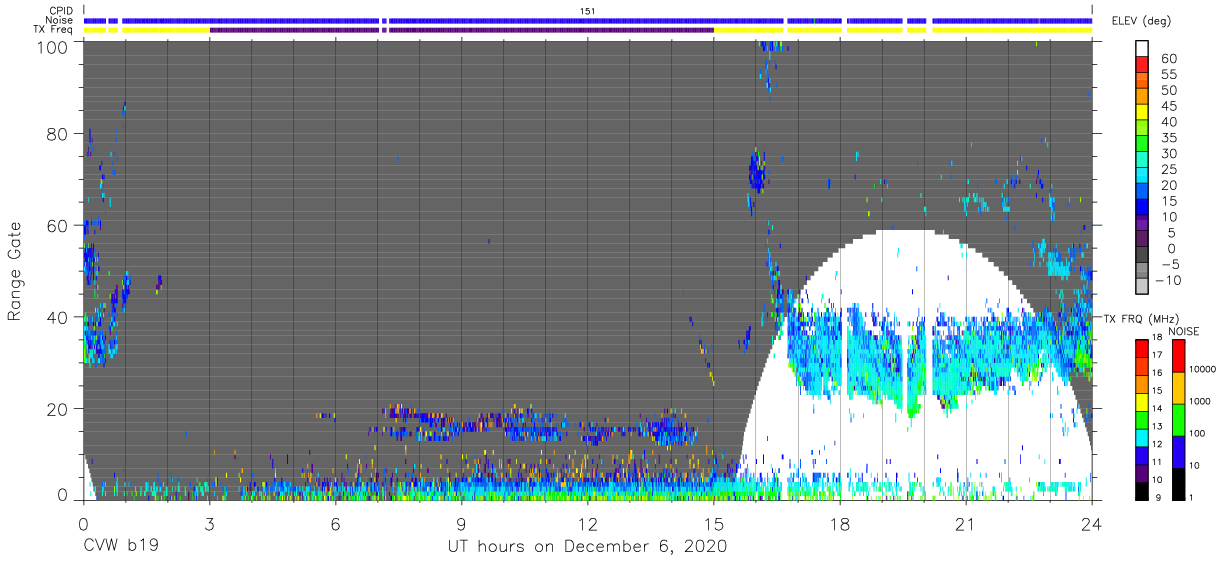Click the 'TX Freq' row label
The image size is (1228, 567).
click(54, 30)
